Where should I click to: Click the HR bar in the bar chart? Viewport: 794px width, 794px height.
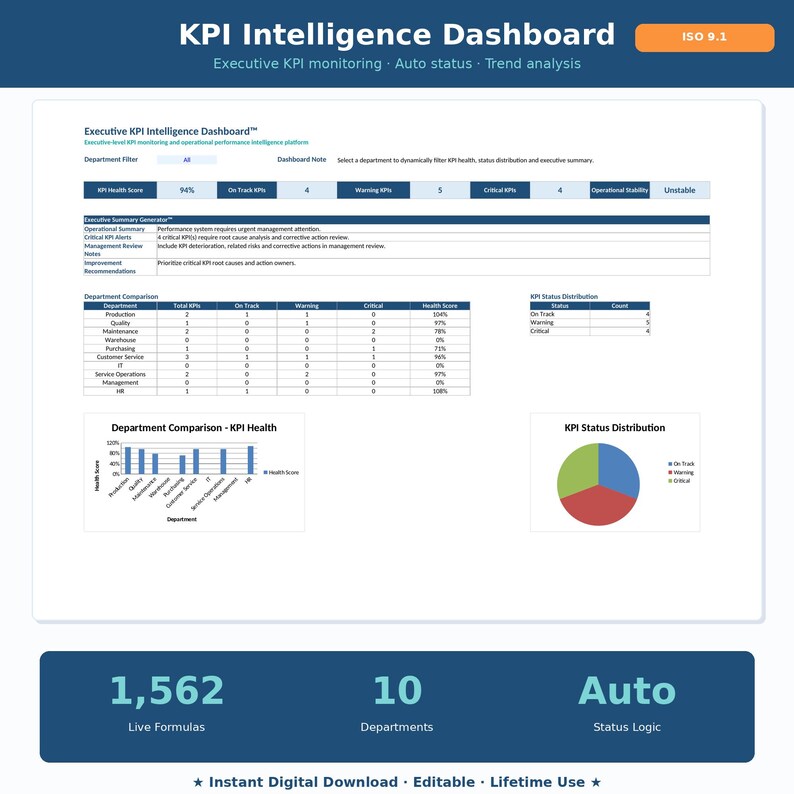click(250, 460)
